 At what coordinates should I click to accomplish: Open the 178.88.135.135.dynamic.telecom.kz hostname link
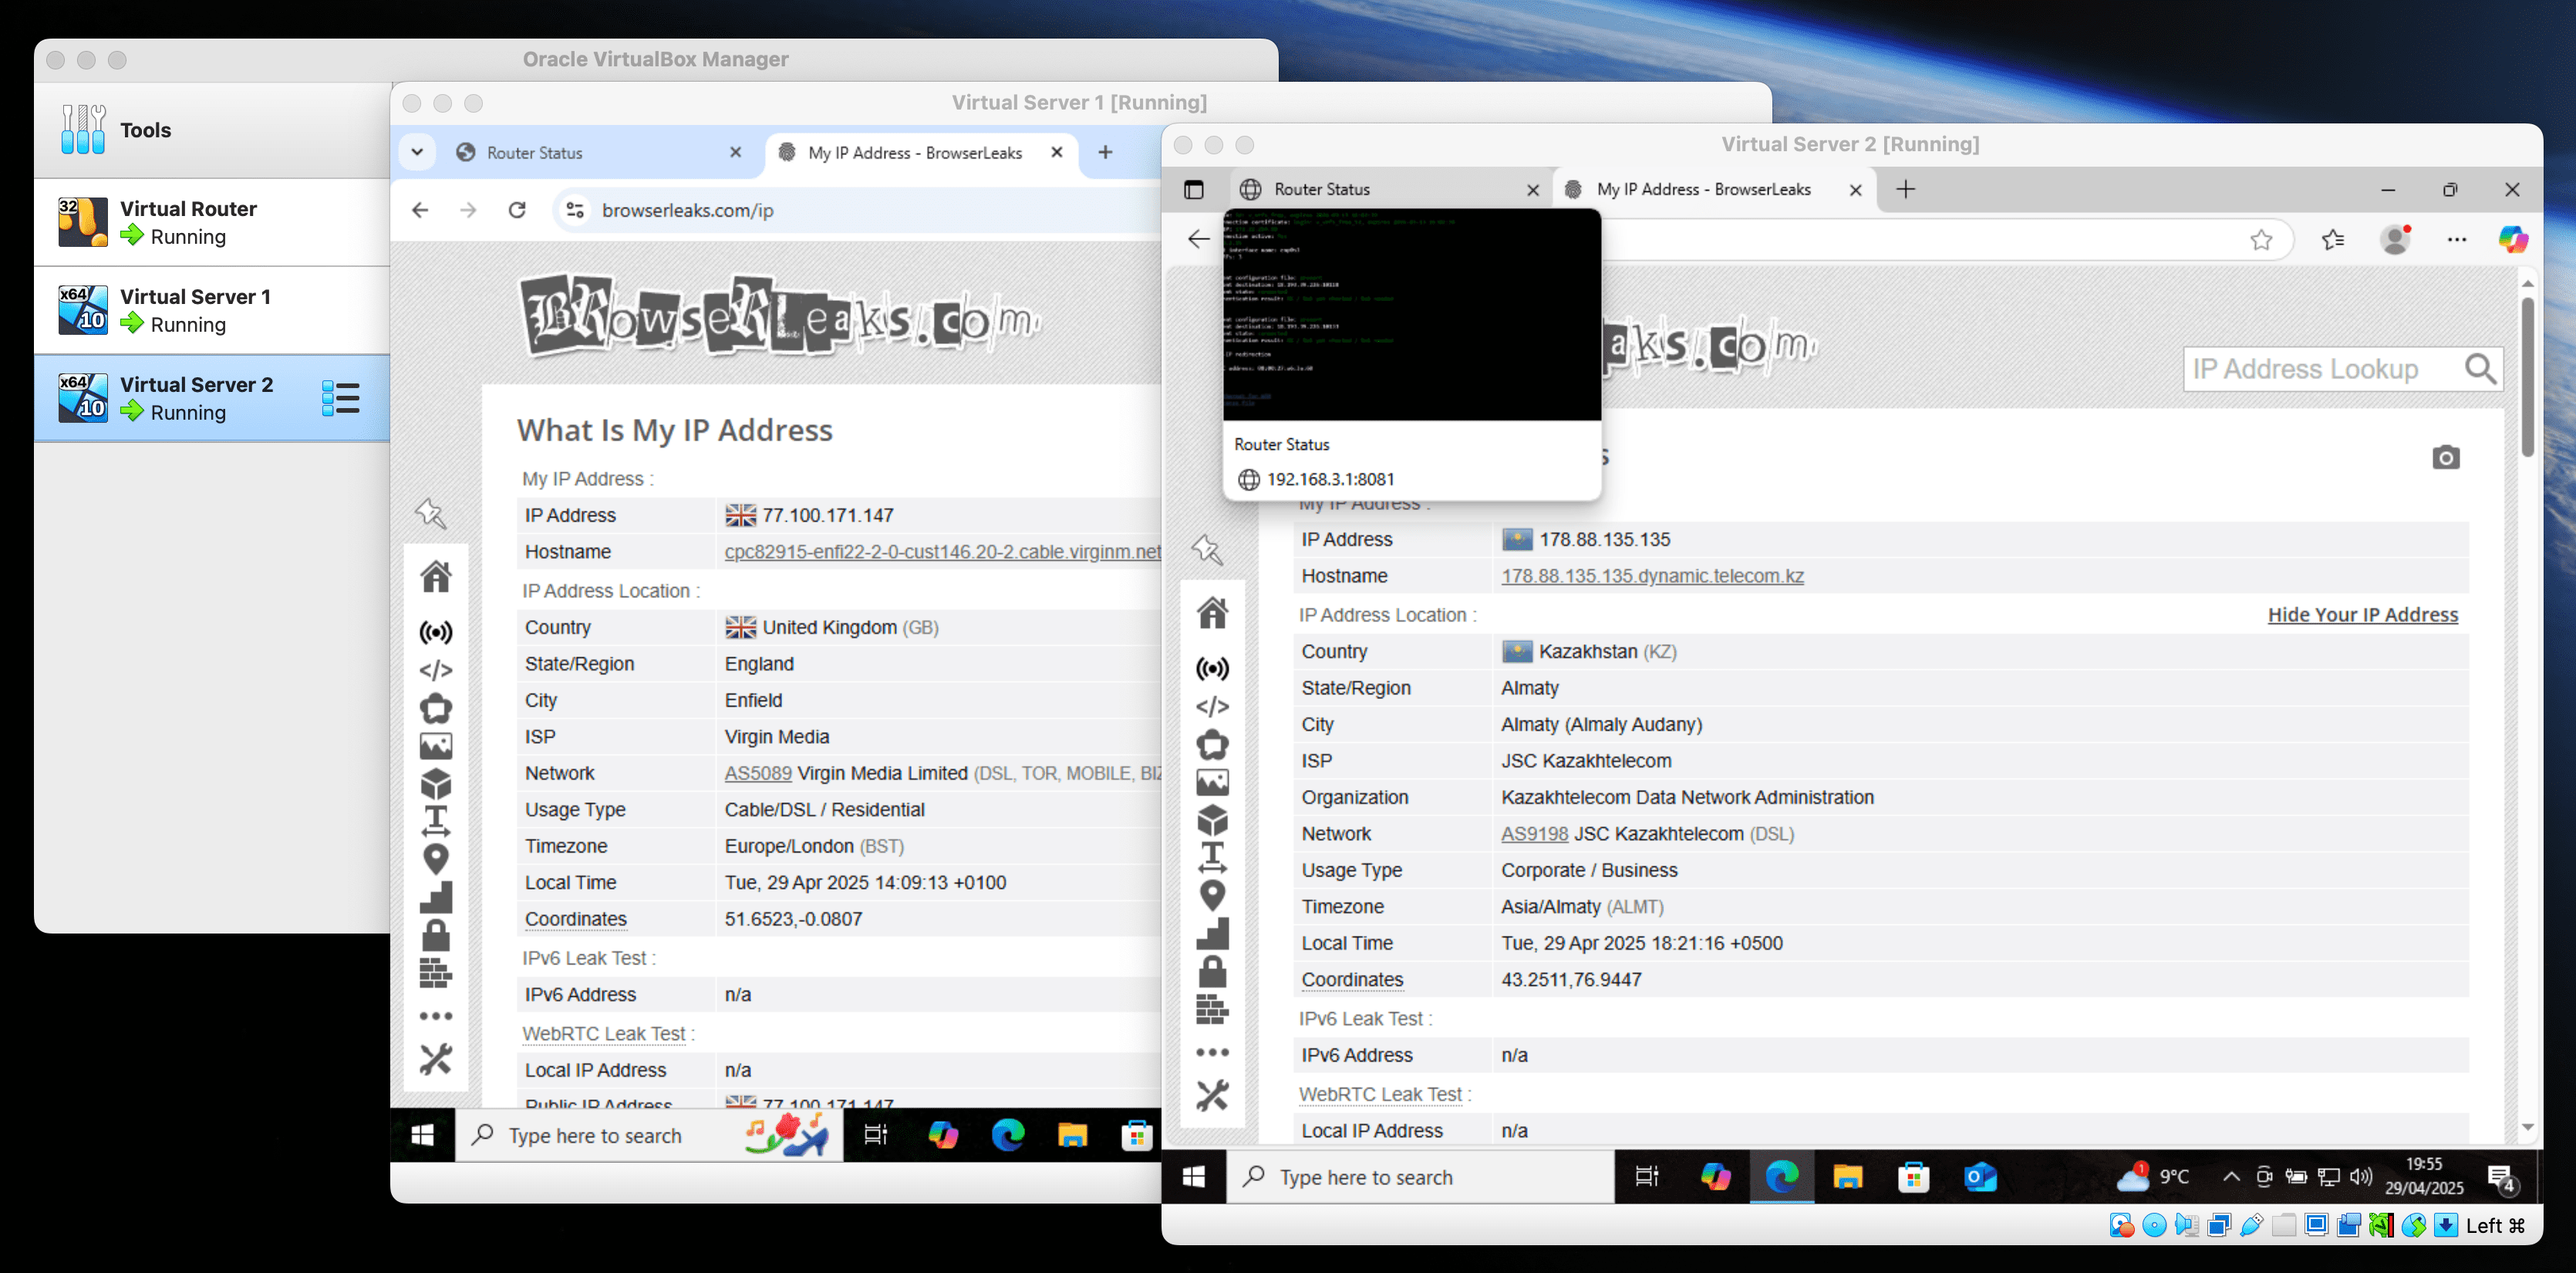coord(1652,576)
